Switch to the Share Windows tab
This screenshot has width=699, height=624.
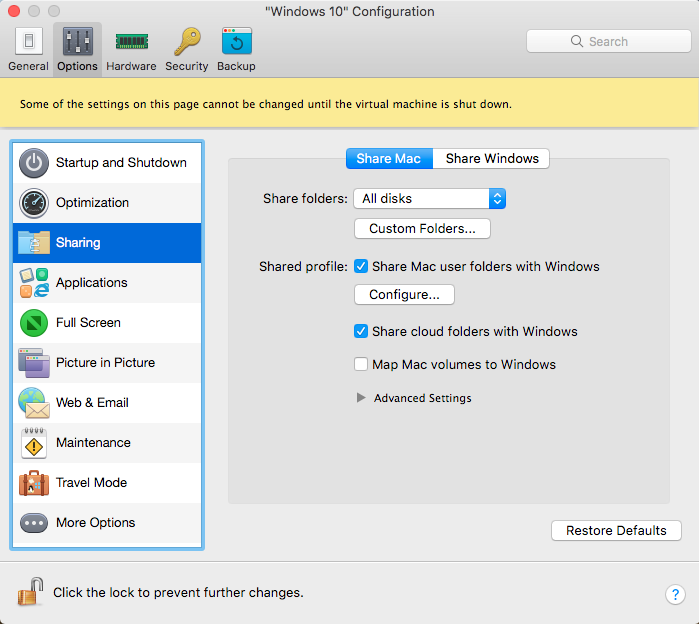tap(491, 158)
